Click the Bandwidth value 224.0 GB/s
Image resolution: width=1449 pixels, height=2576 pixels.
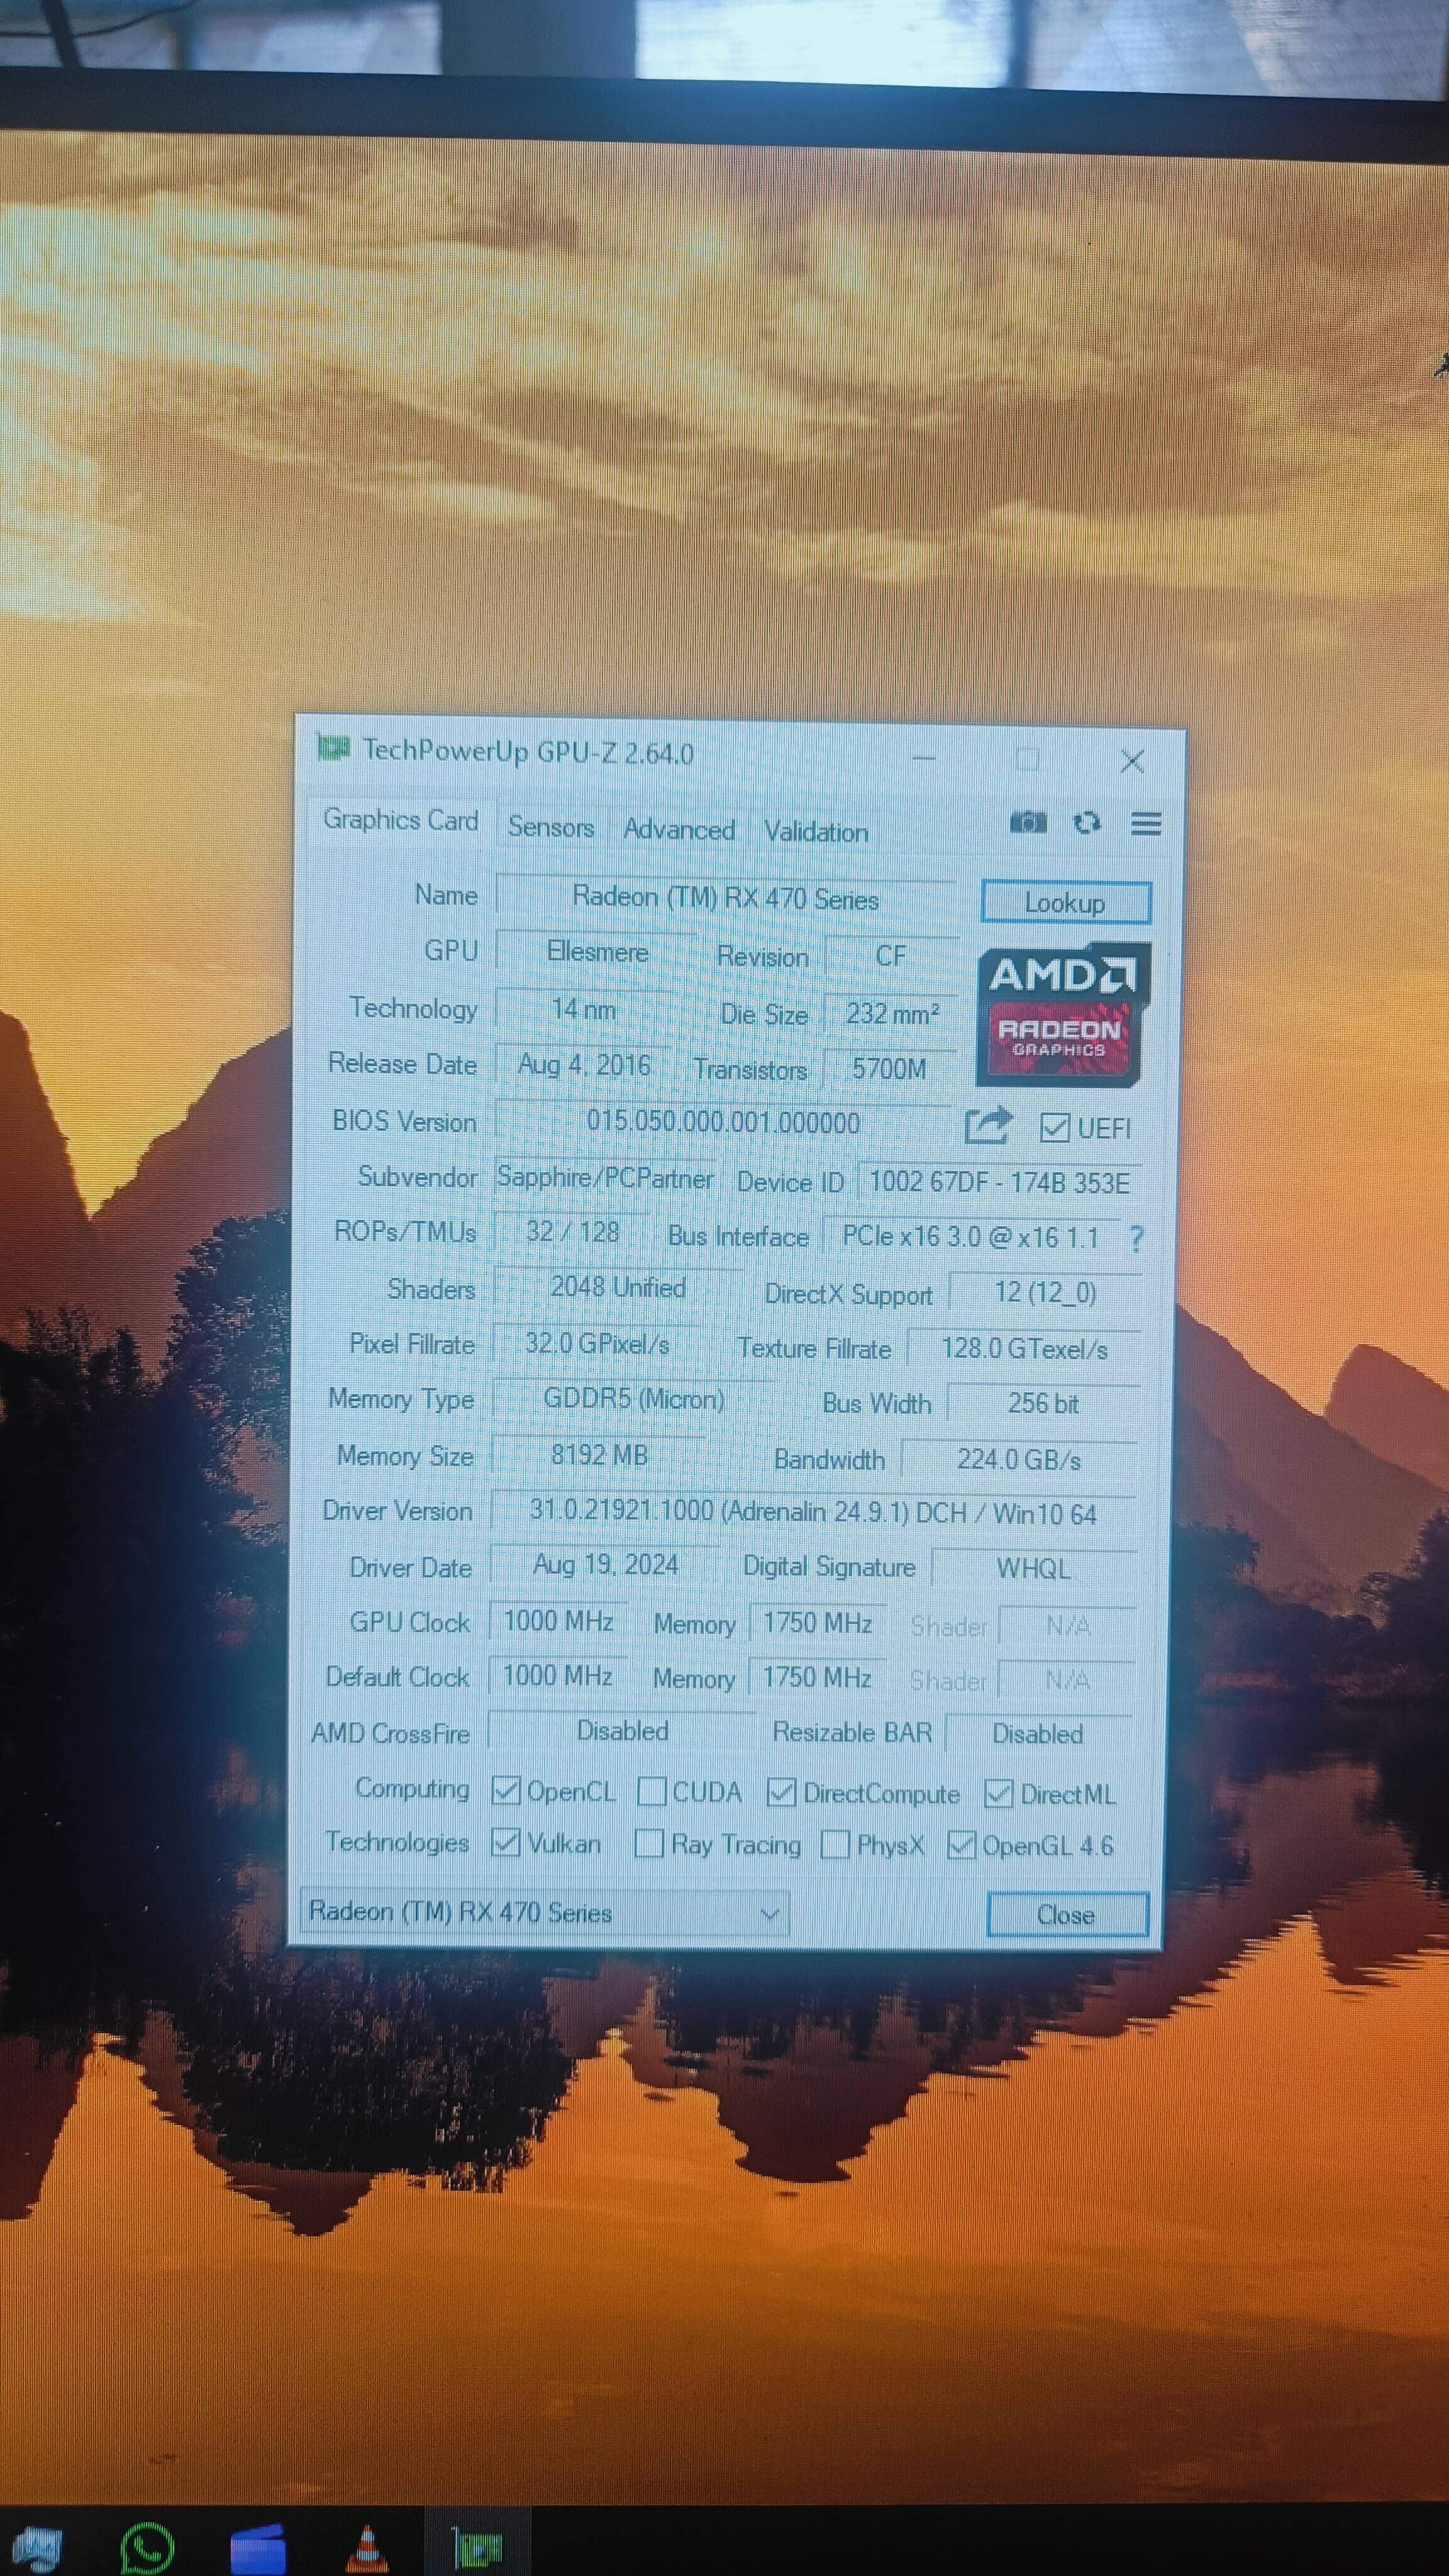pyautogui.click(x=1019, y=1460)
